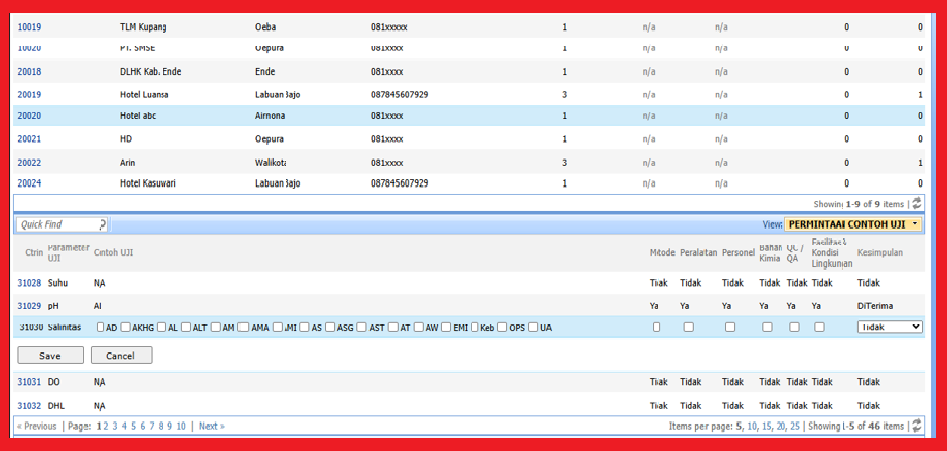Expand the View selector PERMINTAAN CONTOH UJI
Viewport: 947px width, 451px height.
853,225
